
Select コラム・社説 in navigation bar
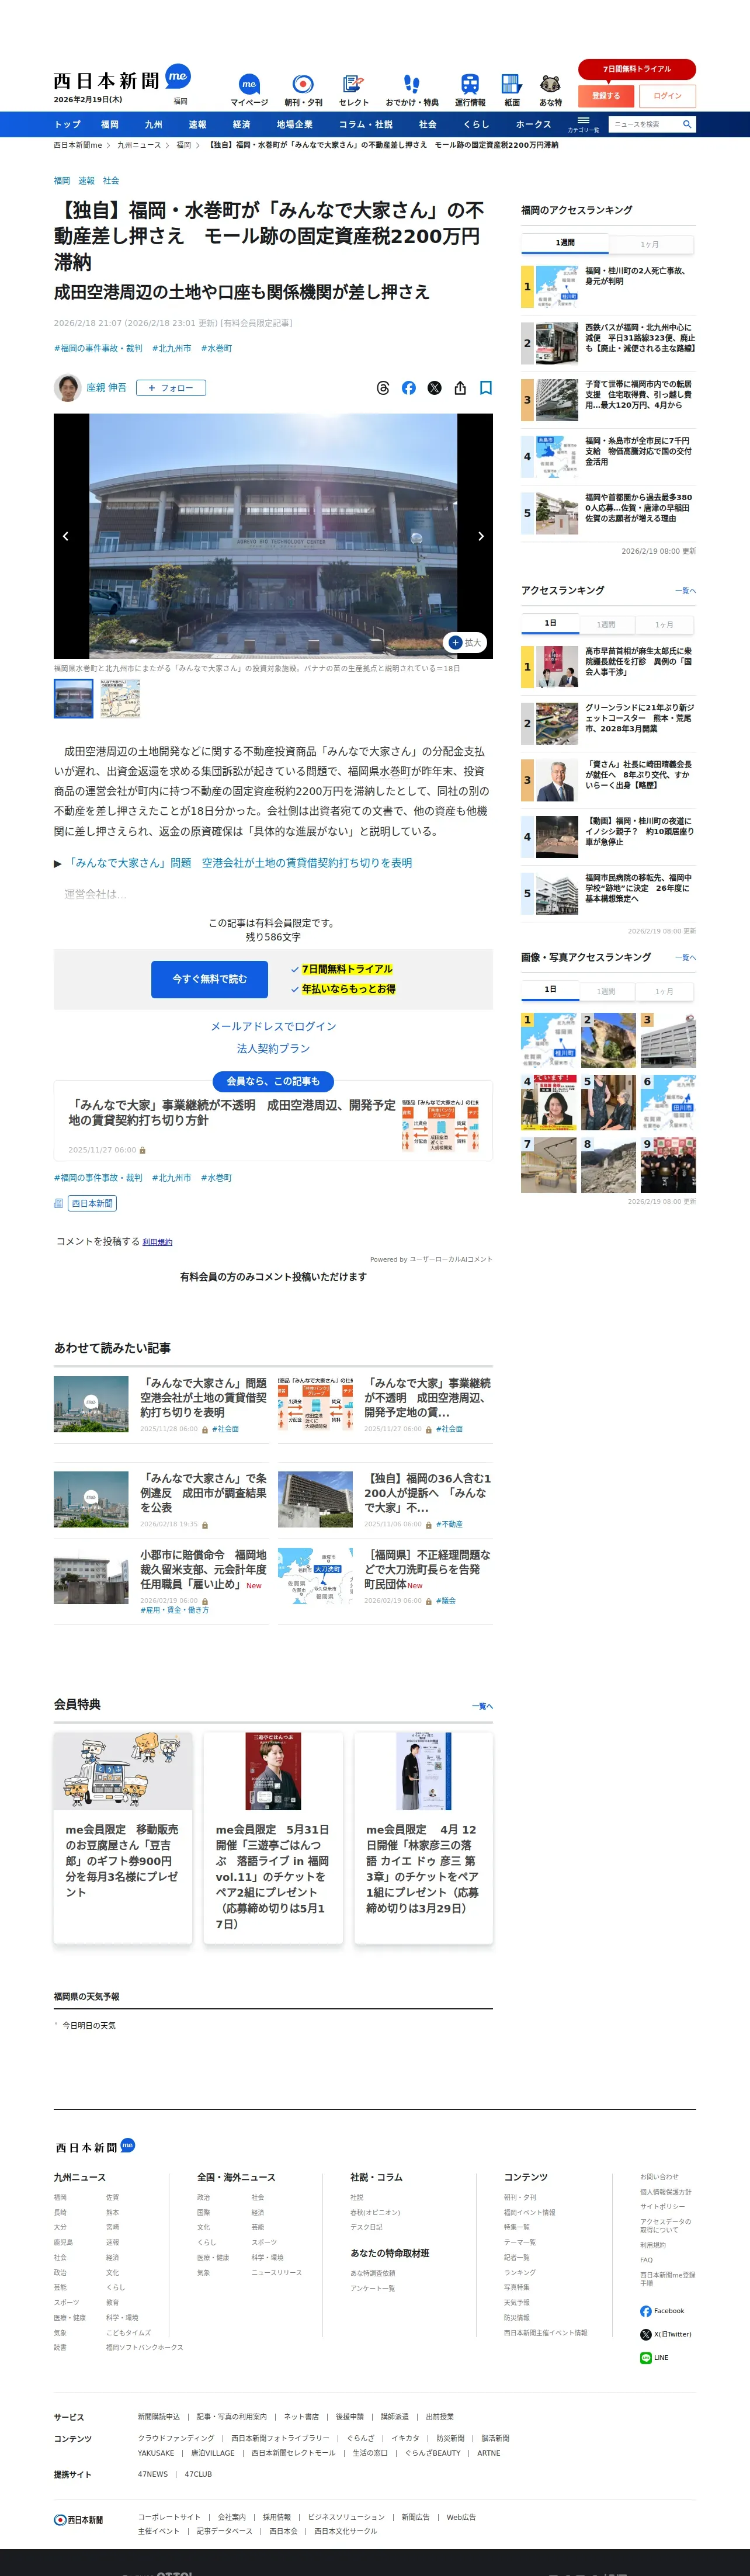point(365,124)
